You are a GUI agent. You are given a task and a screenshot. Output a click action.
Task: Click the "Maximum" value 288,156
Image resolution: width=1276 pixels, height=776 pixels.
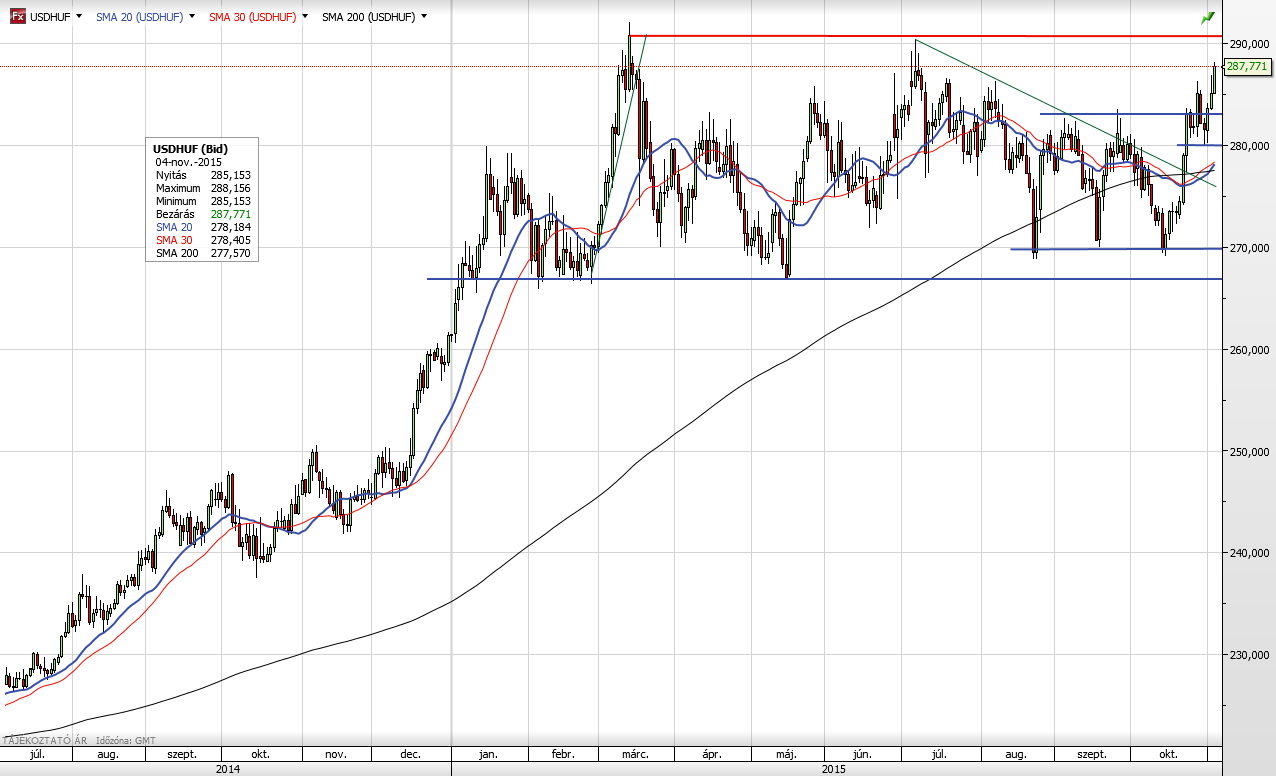(231, 188)
